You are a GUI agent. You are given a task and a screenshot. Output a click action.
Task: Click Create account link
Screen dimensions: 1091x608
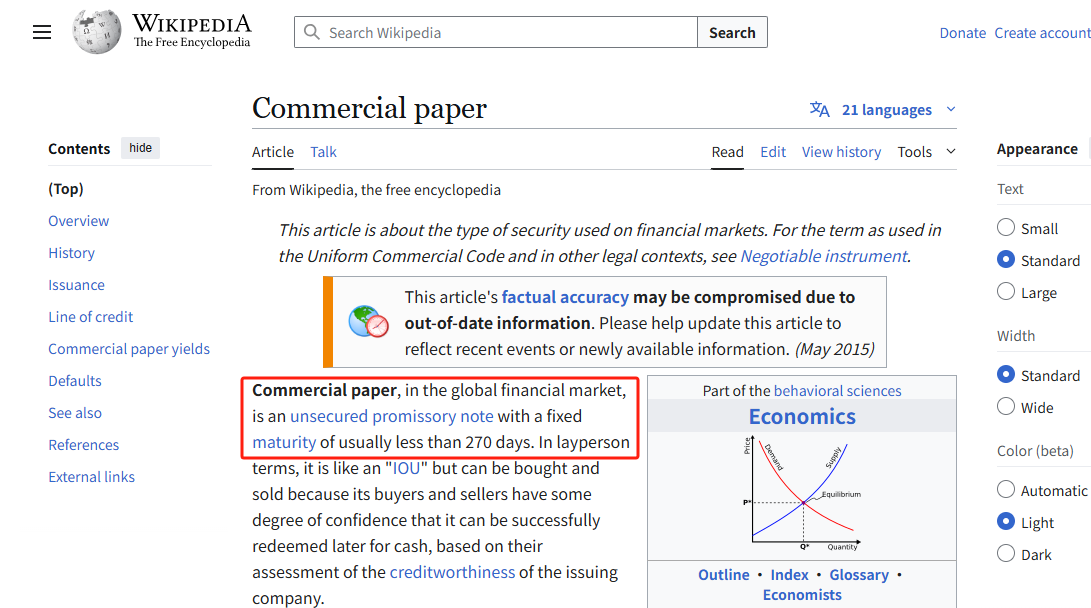[x=1042, y=33]
